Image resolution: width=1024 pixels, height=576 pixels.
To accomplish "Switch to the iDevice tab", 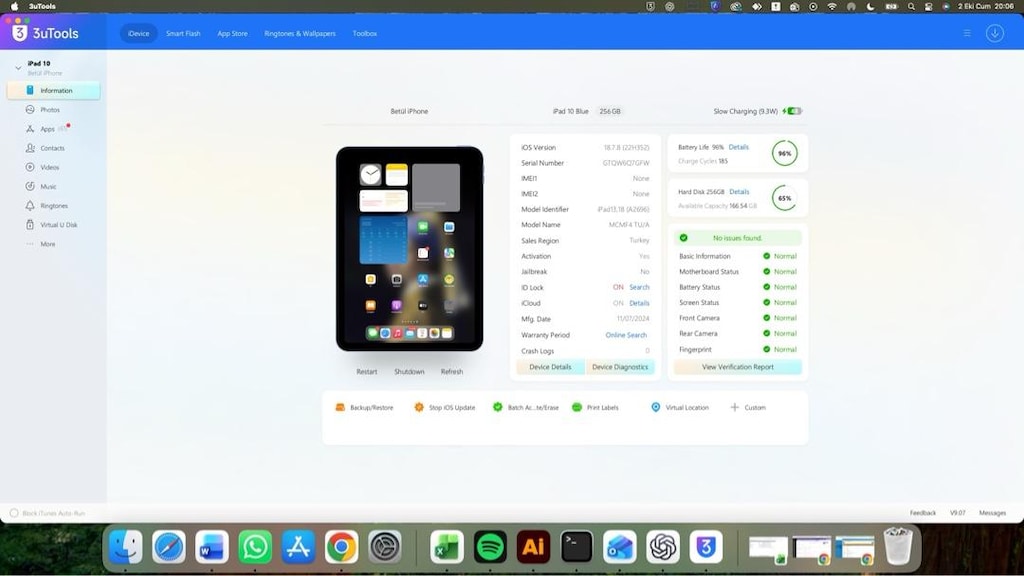I will pos(138,33).
